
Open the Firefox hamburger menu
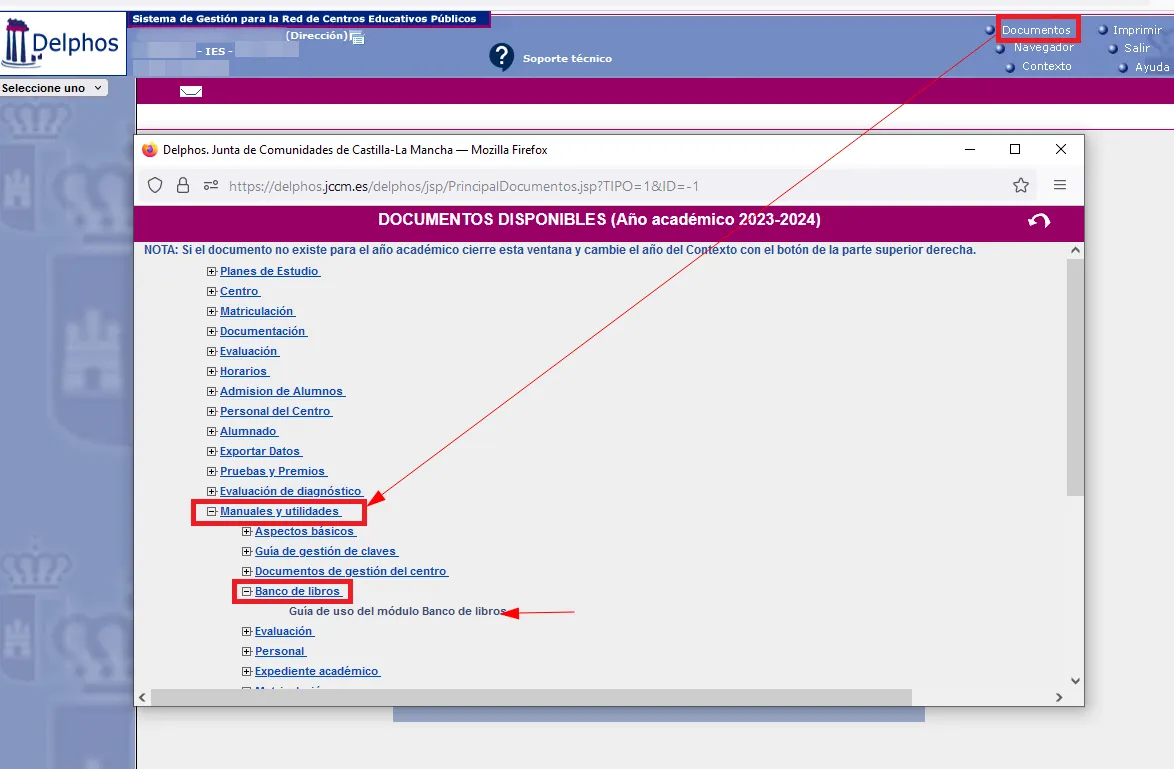coord(1060,185)
